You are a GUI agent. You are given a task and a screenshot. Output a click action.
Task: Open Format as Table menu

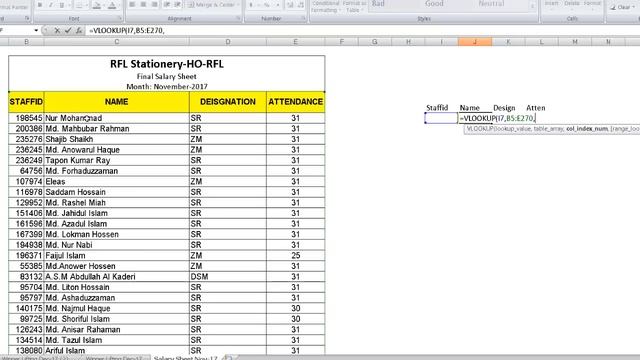[x=353, y=6]
